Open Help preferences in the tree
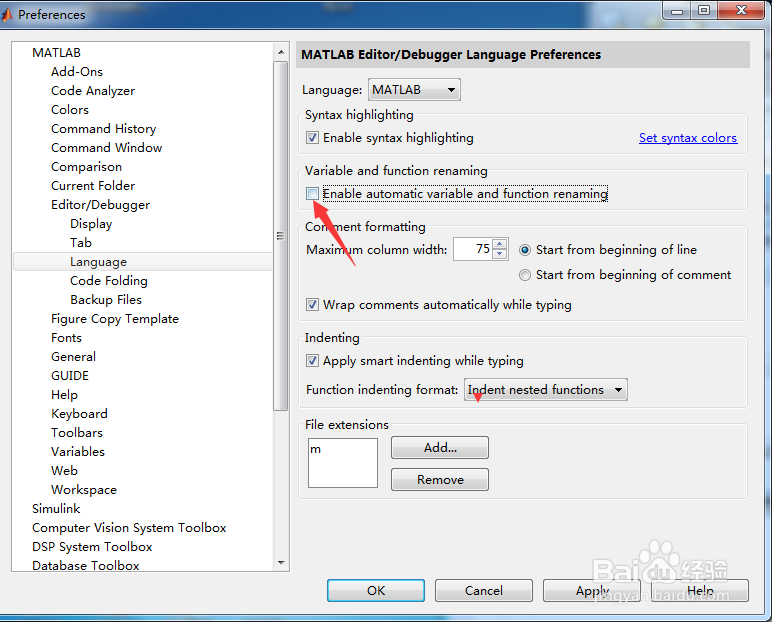This screenshot has height=622, width=772. click(x=64, y=395)
